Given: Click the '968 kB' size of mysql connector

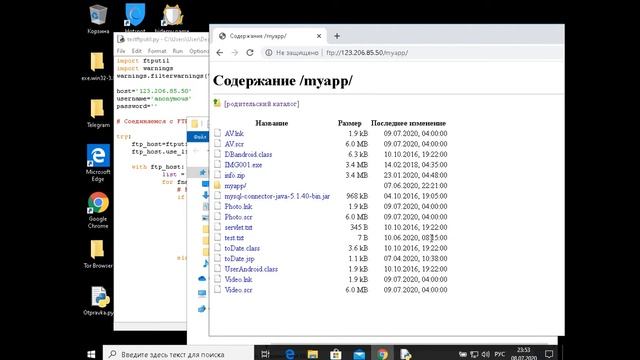Looking at the screenshot, I should click(357, 196).
